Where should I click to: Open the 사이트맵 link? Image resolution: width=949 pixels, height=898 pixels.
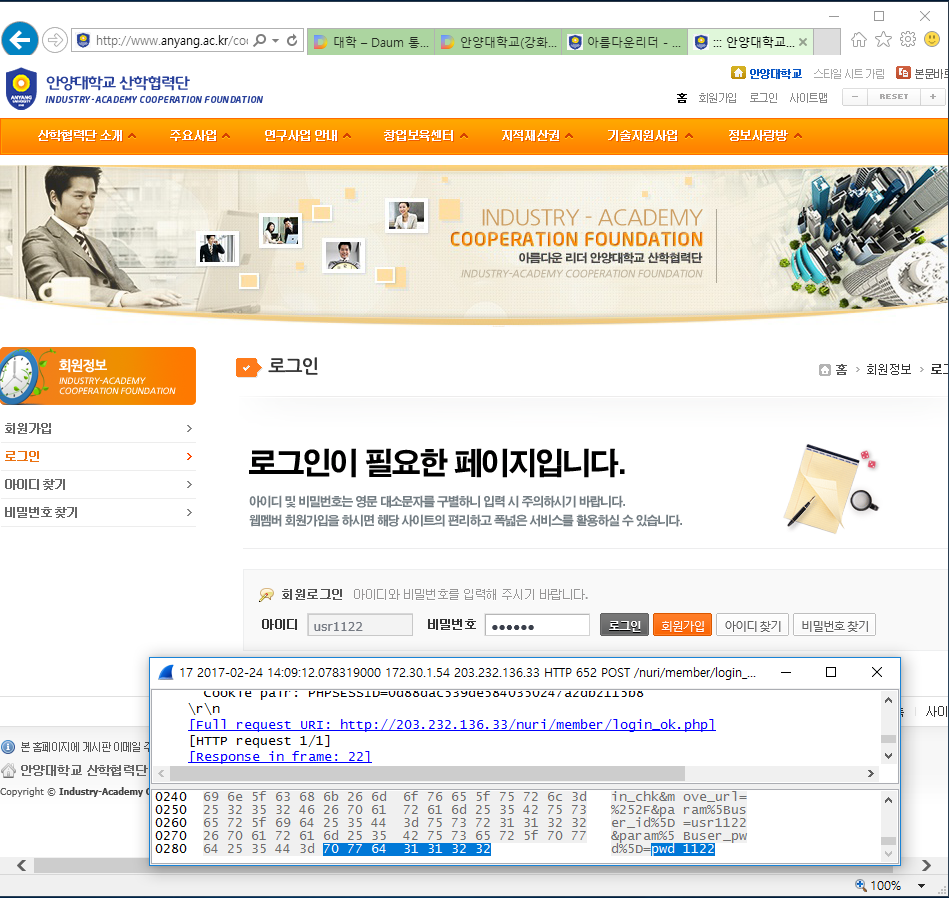[808, 98]
